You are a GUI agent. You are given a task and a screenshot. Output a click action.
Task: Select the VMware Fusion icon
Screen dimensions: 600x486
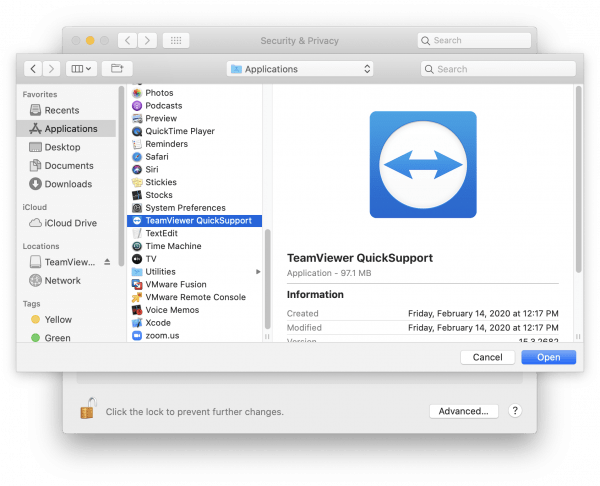[x=137, y=285]
